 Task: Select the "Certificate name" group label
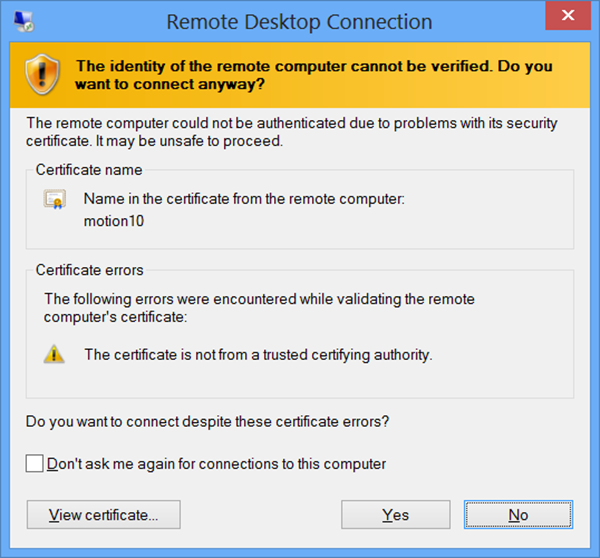pyautogui.click(x=89, y=170)
